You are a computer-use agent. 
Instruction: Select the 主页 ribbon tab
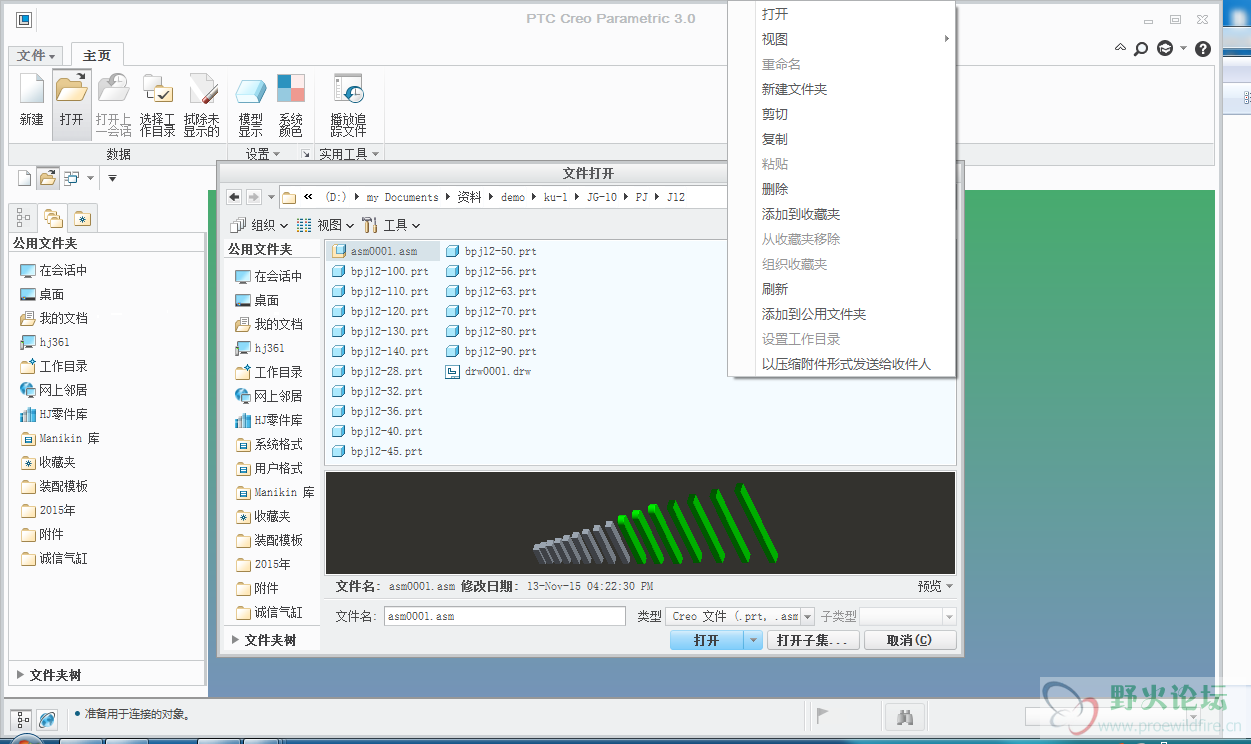click(97, 56)
